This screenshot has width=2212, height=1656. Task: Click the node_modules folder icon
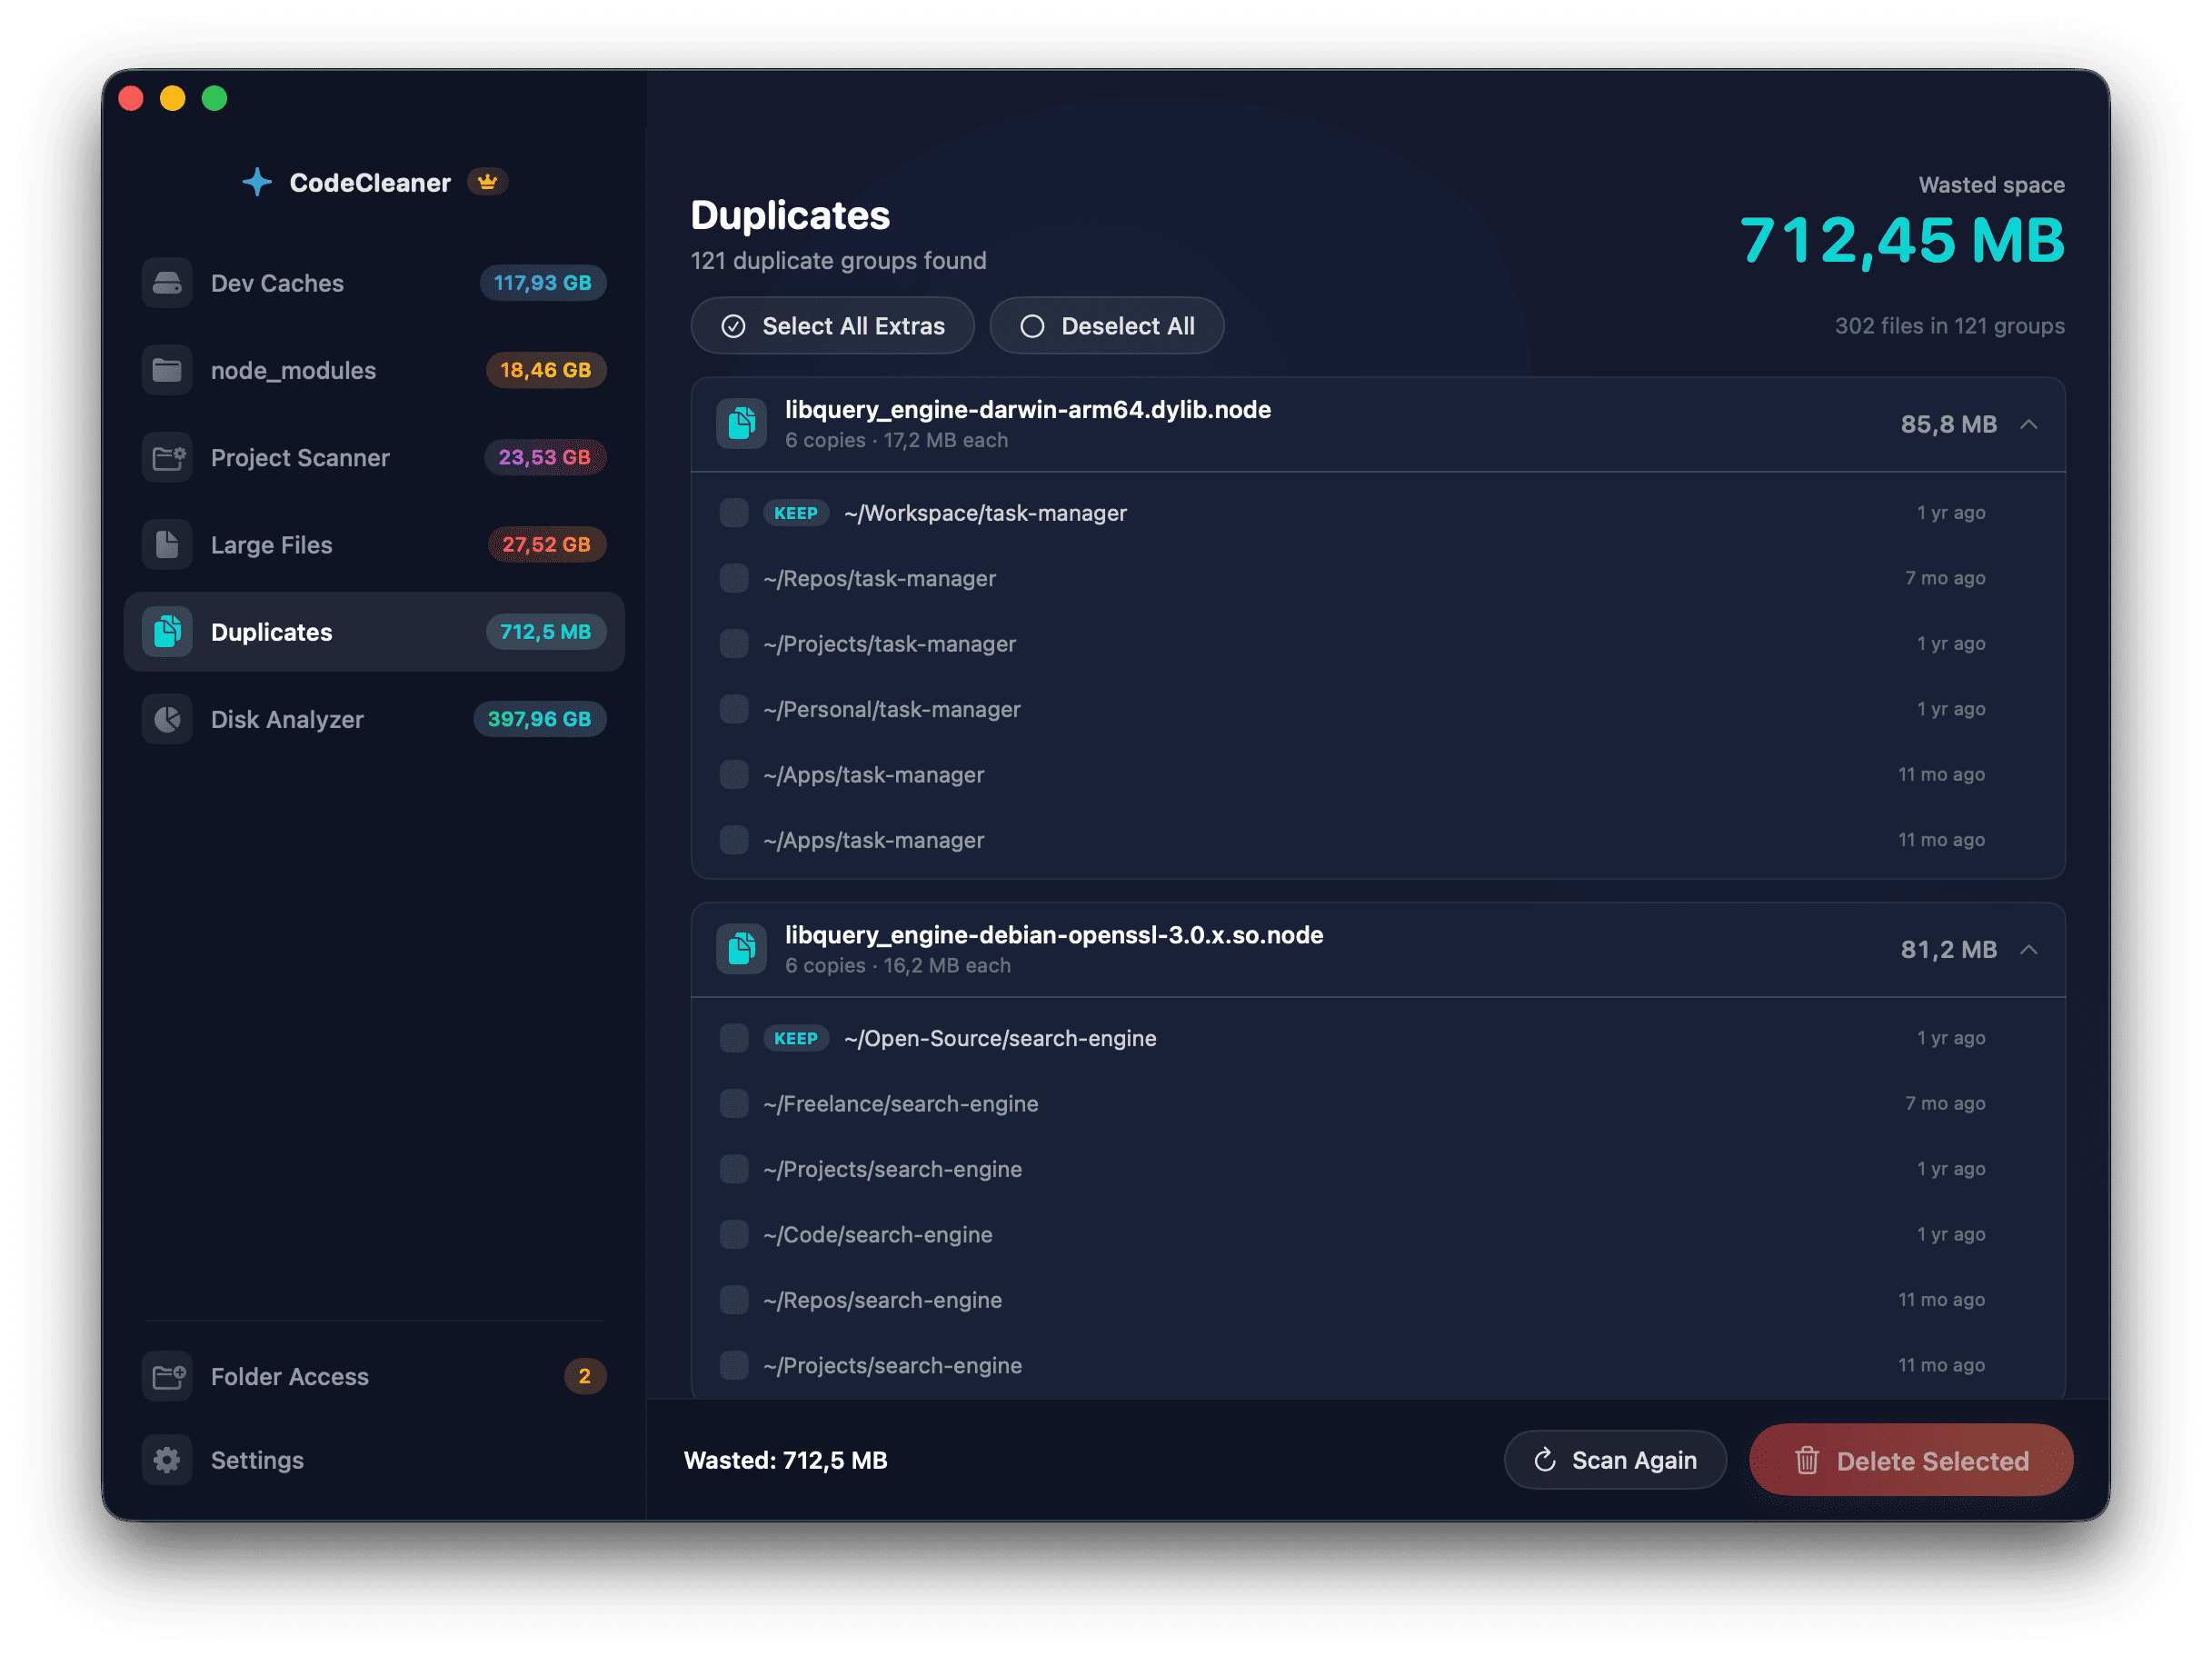pos(167,370)
